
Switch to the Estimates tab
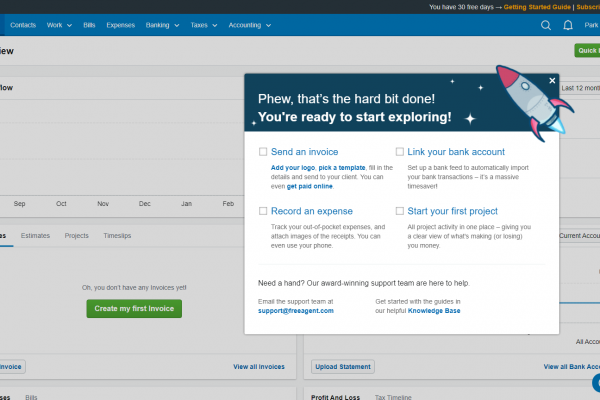pos(35,236)
